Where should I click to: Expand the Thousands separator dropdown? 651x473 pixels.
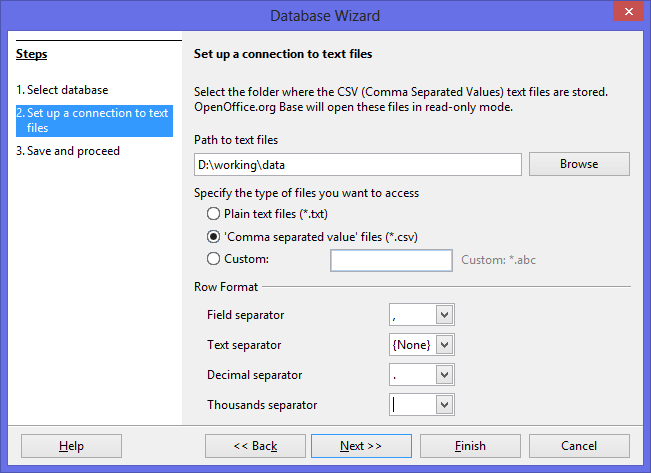click(x=445, y=405)
